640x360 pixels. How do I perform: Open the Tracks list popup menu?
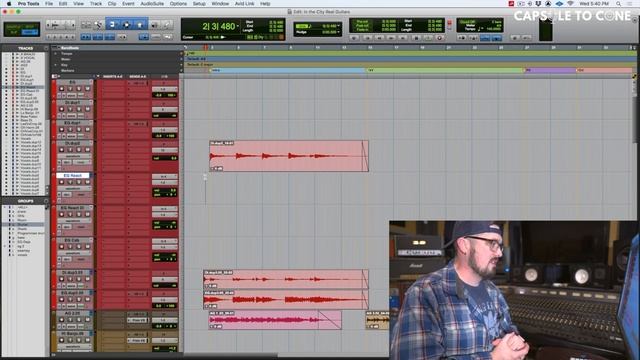click(46, 48)
